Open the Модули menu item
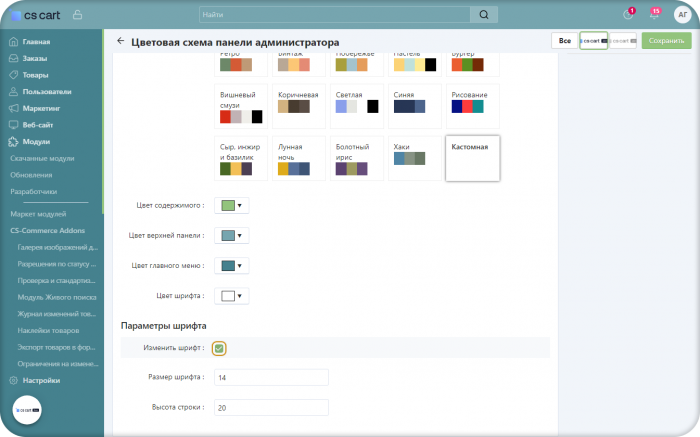Image resolution: width=700 pixels, height=437 pixels. (x=36, y=142)
